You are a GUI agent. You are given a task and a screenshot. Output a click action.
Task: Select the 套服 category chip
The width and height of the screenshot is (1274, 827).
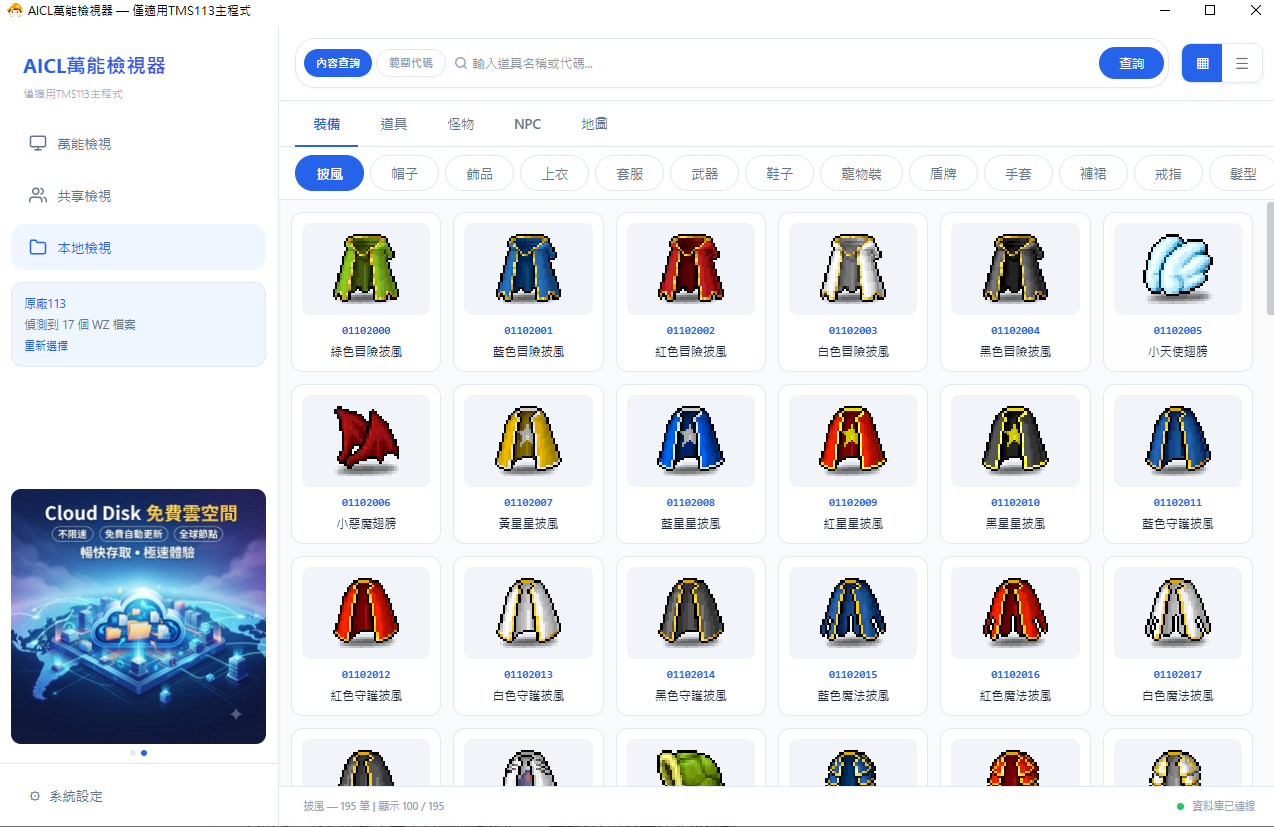click(x=629, y=173)
